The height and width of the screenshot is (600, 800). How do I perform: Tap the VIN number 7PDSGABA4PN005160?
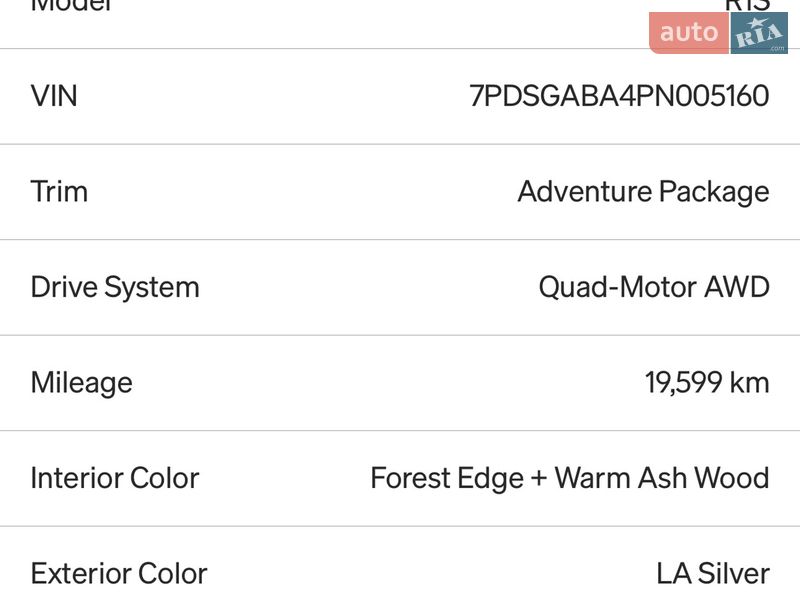619,96
